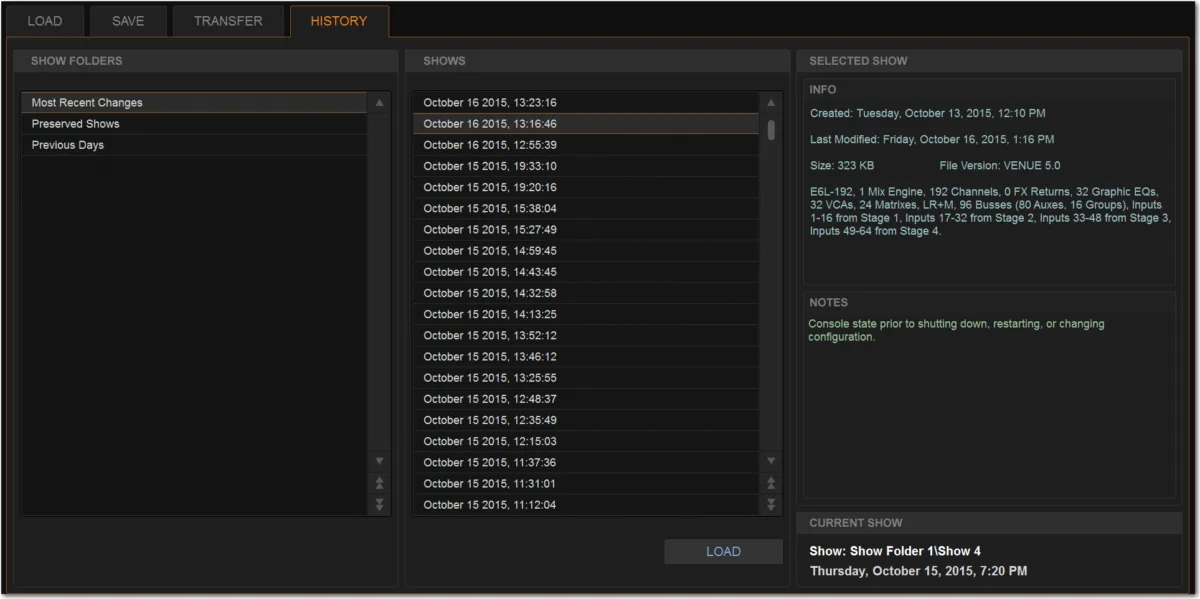Image resolution: width=1200 pixels, height=599 pixels.
Task: Select show October 15 2015, 14:32:58
Action: pos(586,293)
